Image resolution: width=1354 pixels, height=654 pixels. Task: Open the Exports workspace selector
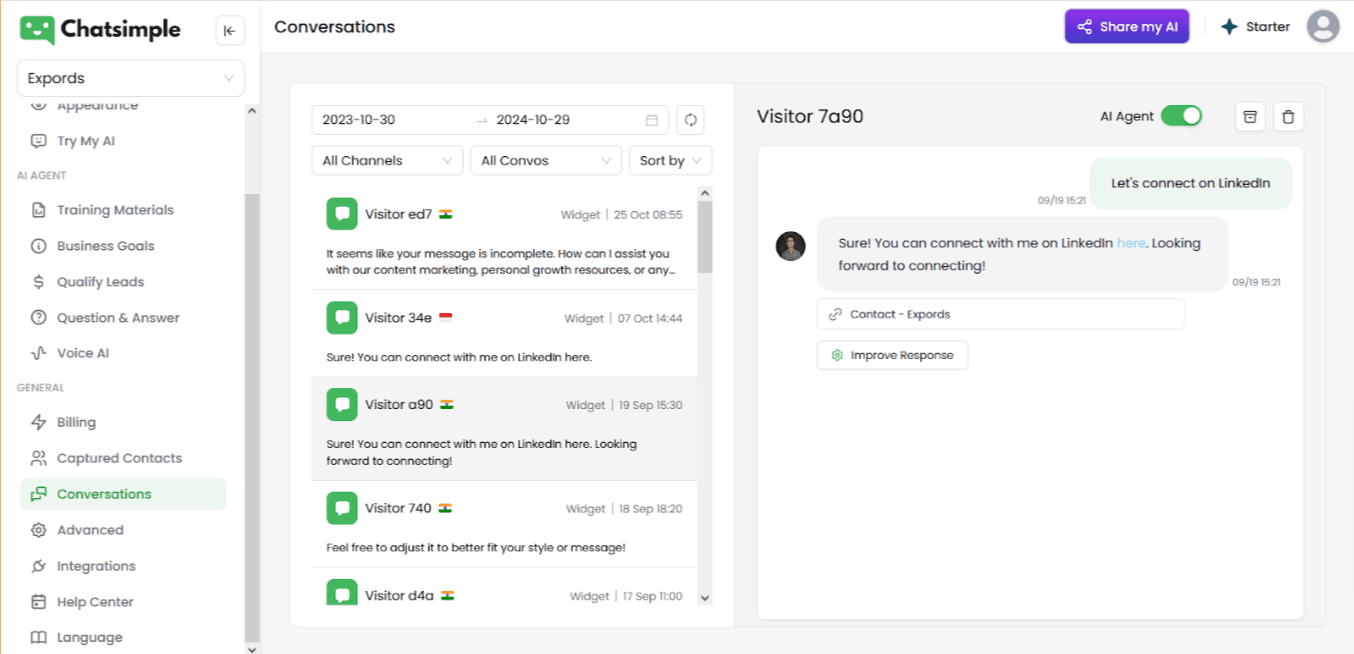pos(130,78)
